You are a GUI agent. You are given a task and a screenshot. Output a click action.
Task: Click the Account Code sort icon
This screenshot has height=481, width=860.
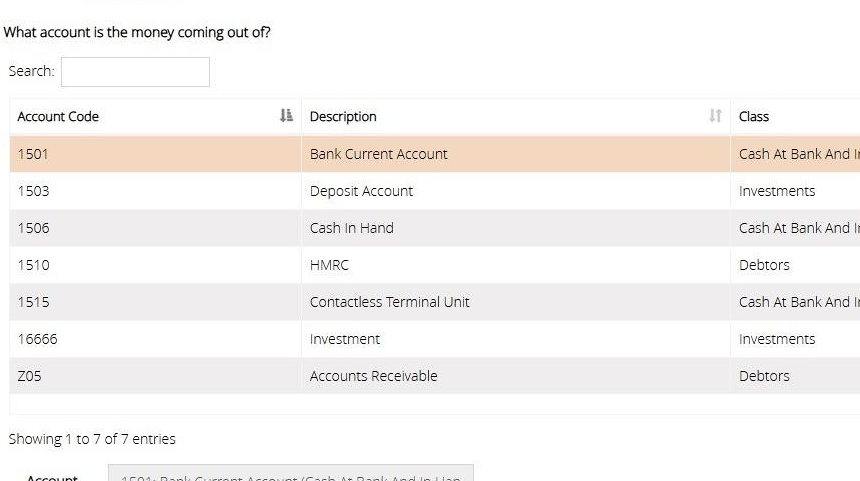pyautogui.click(x=287, y=116)
